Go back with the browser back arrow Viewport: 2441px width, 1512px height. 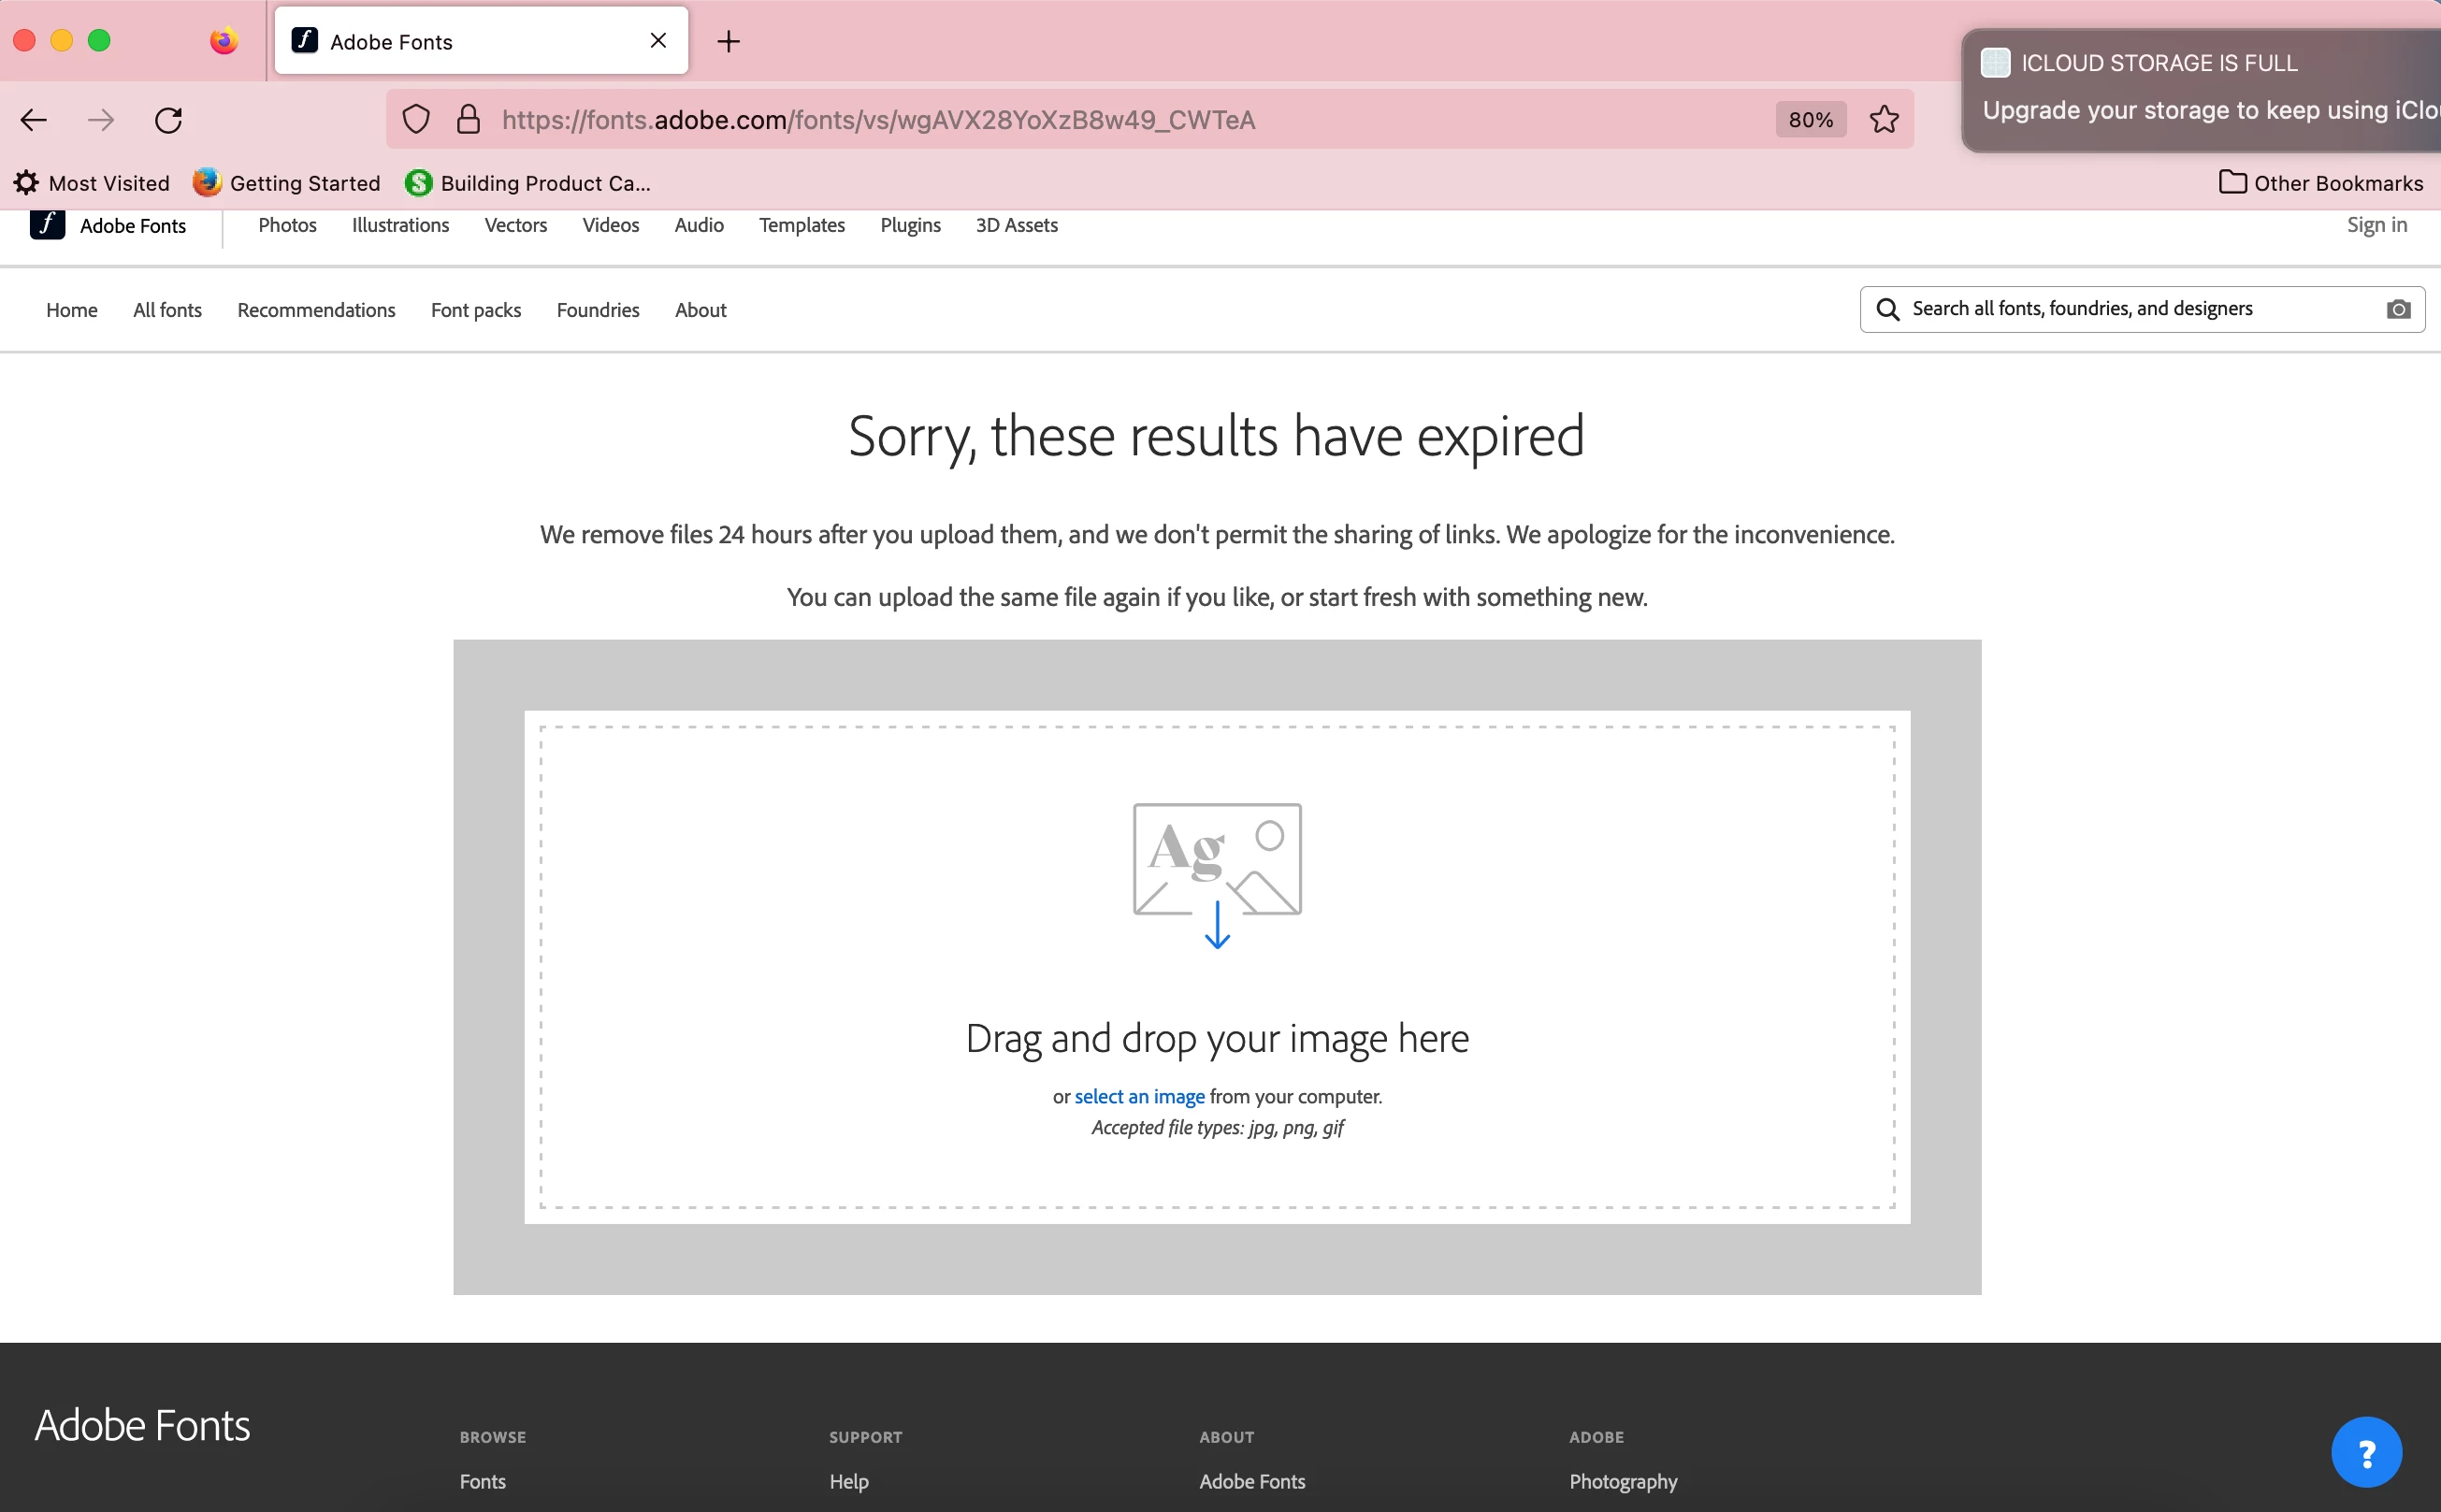[x=34, y=120]
